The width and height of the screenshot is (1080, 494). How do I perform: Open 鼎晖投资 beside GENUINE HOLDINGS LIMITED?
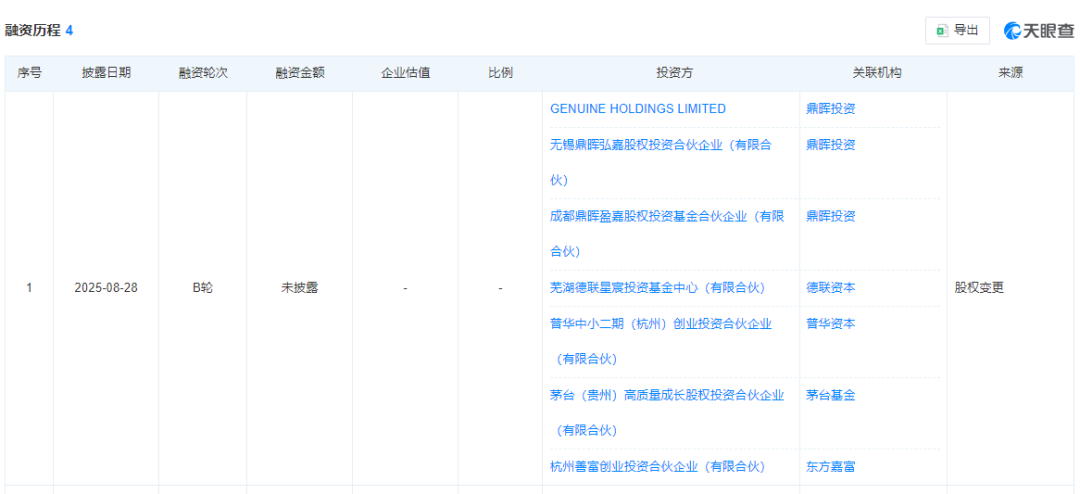pyautogui.click(x=831, y=109)
